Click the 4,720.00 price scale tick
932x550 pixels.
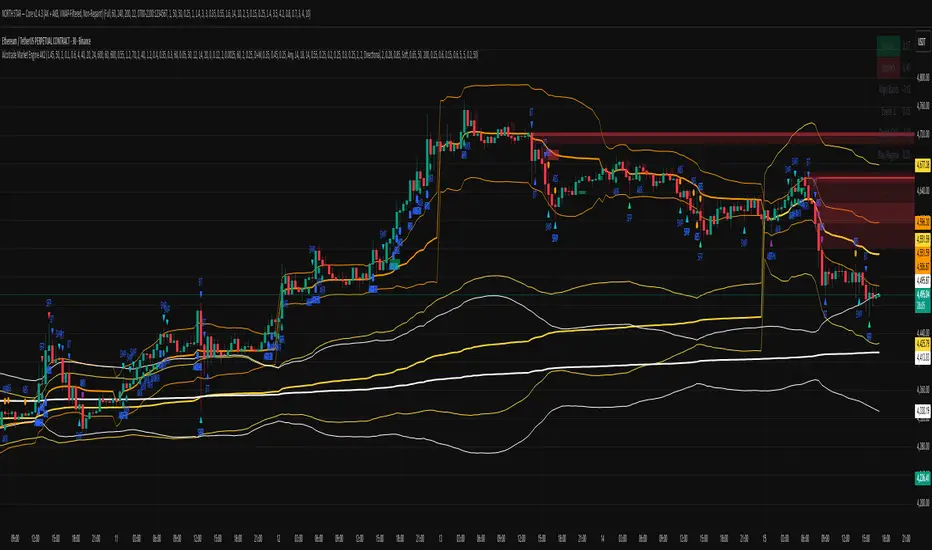click(x=923, y=134)
